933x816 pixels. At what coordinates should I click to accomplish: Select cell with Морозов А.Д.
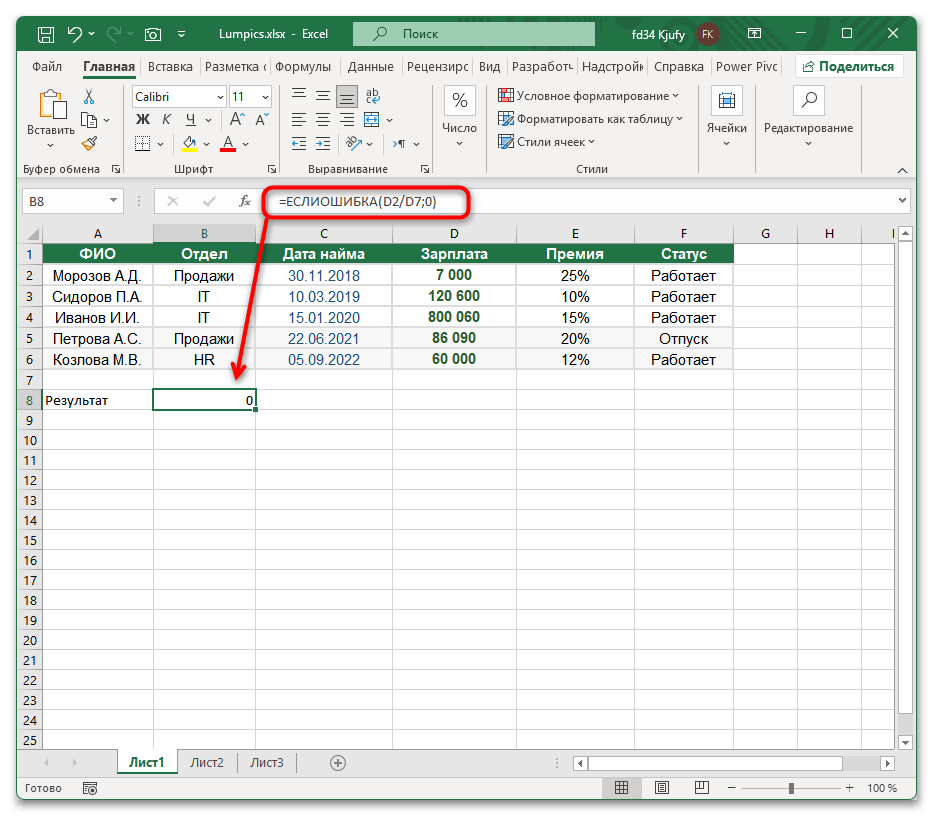point(97,276)
